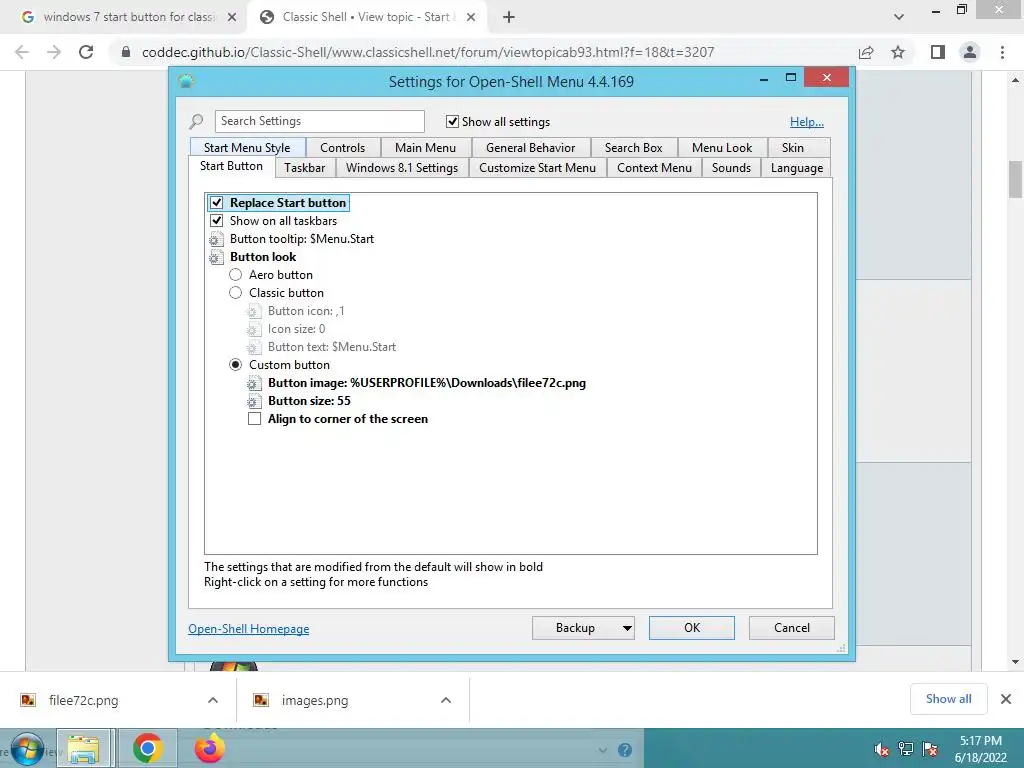Visit the Open-Shell Homepage link
Viewport: 1024px width, 768px height.
coord(249,629)
